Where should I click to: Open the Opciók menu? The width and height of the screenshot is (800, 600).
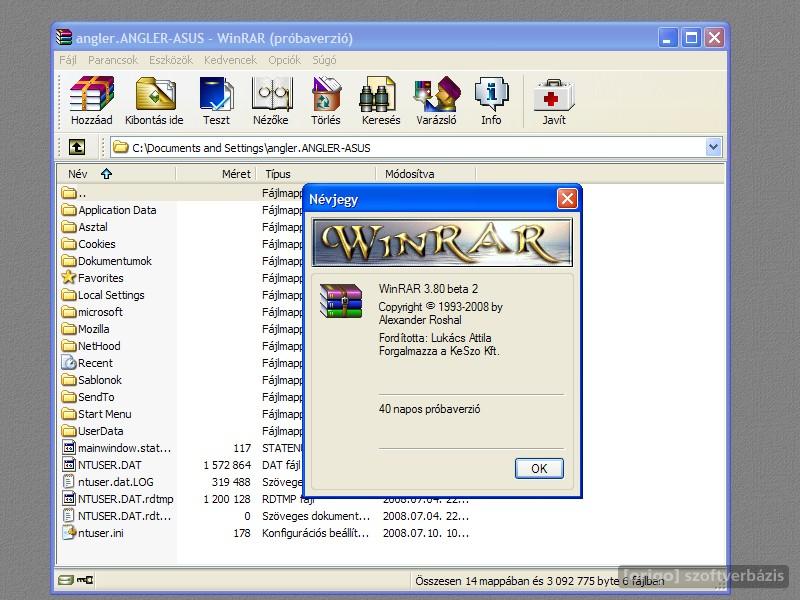284,60
